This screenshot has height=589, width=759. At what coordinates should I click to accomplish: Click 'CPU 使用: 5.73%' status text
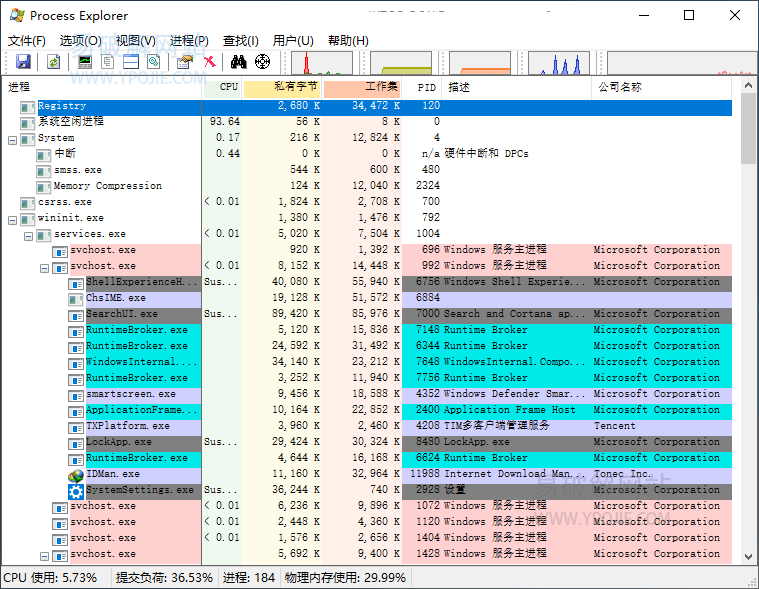50,577
